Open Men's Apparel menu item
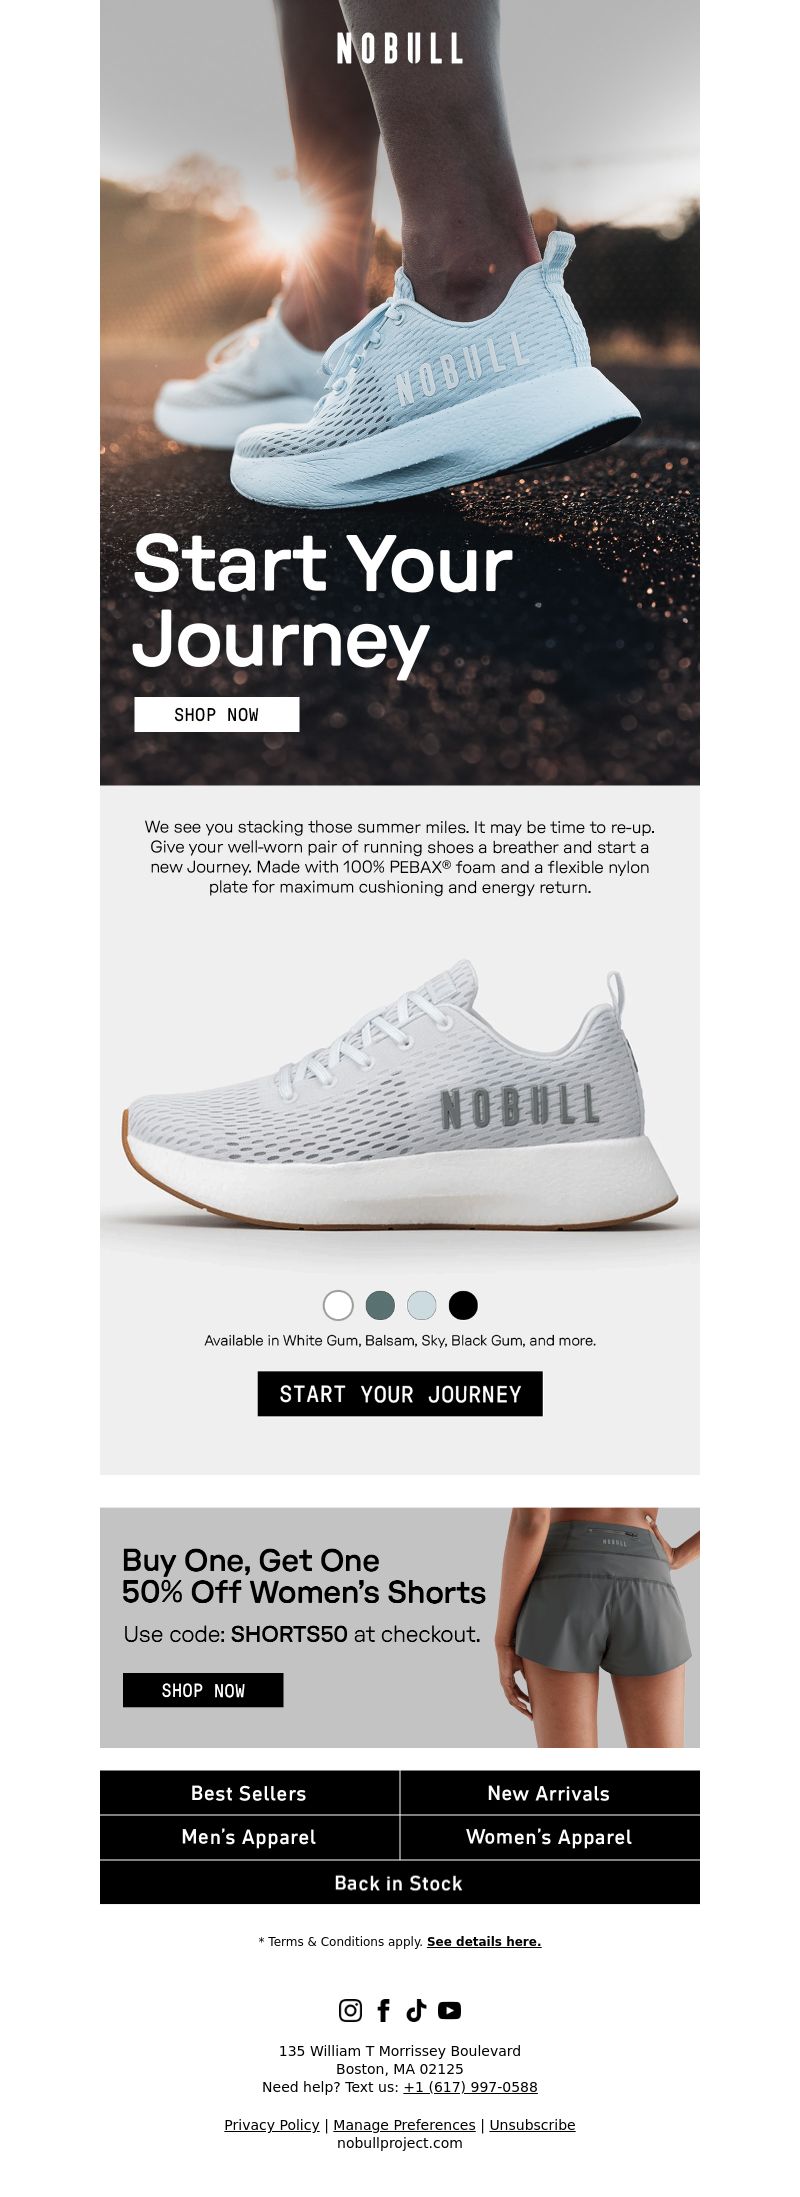Viewport: 800px width, 2197px height. (x=249, y=1837)
